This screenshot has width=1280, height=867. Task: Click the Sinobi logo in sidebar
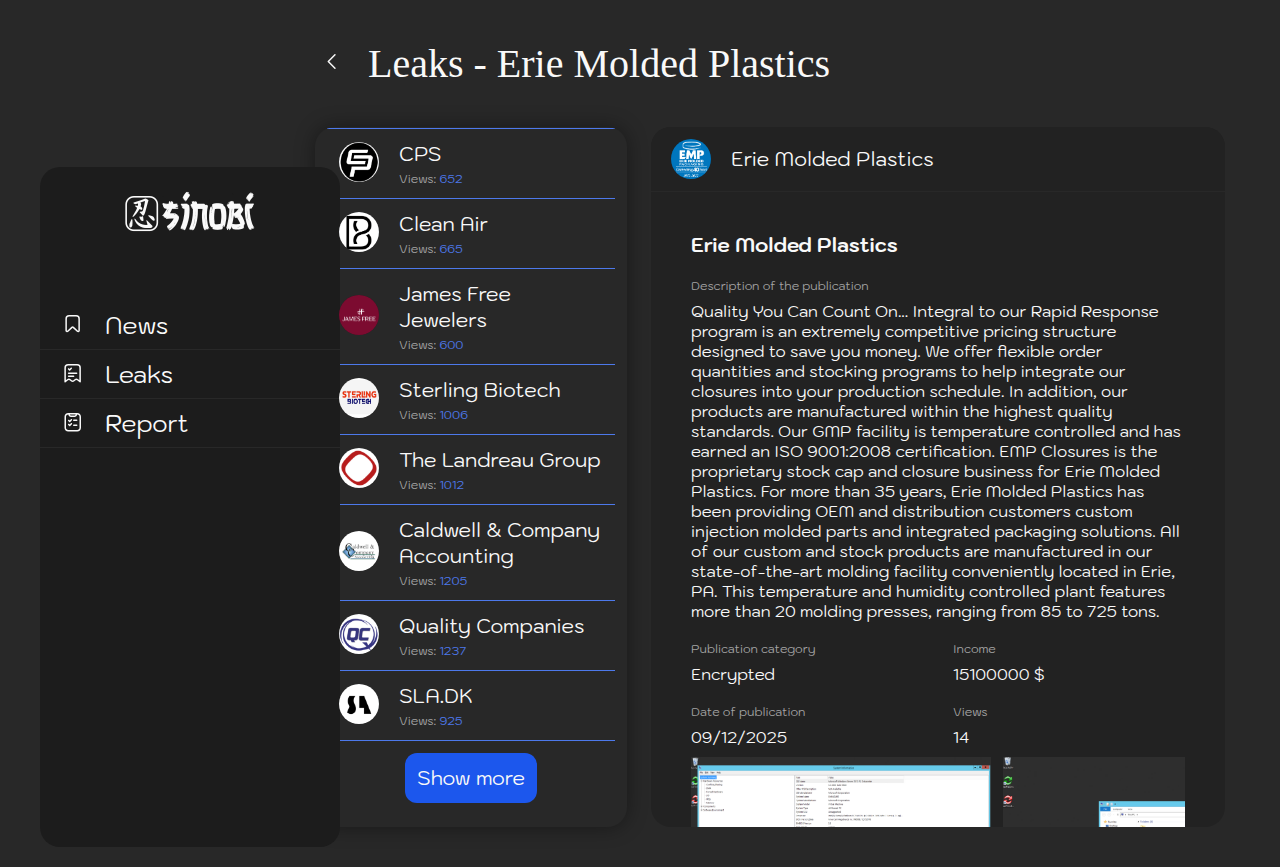tap(190, 213)
